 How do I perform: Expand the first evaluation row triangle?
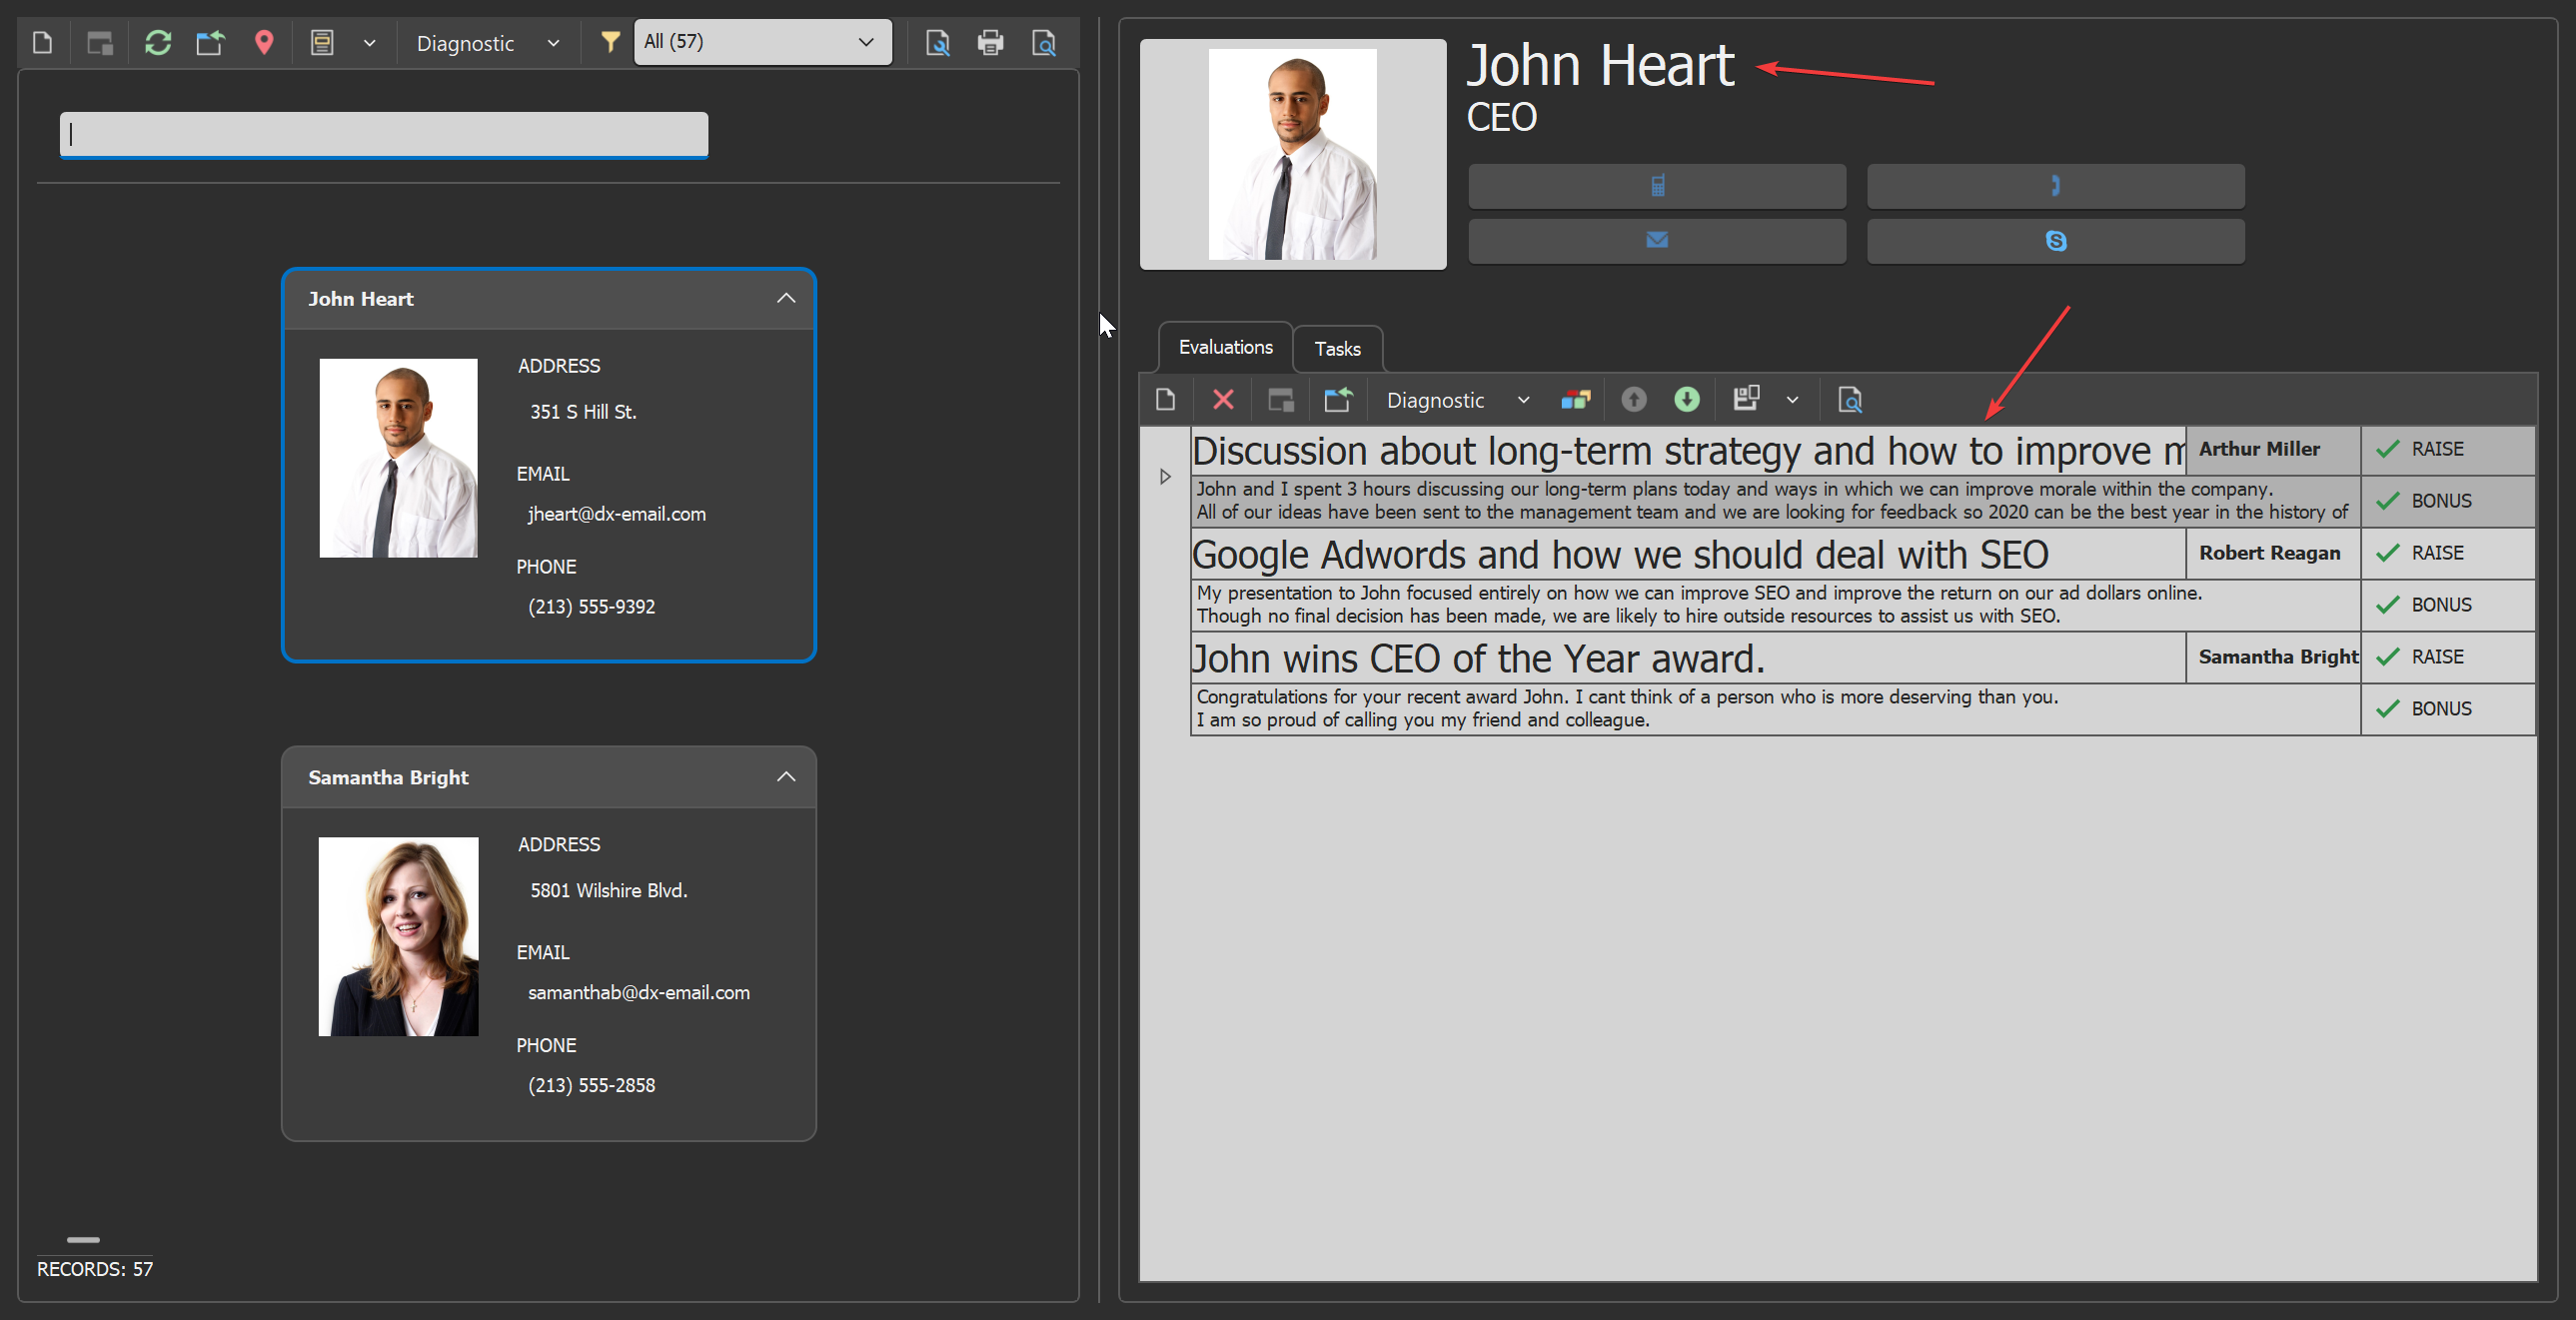[x=1165, y=477]
